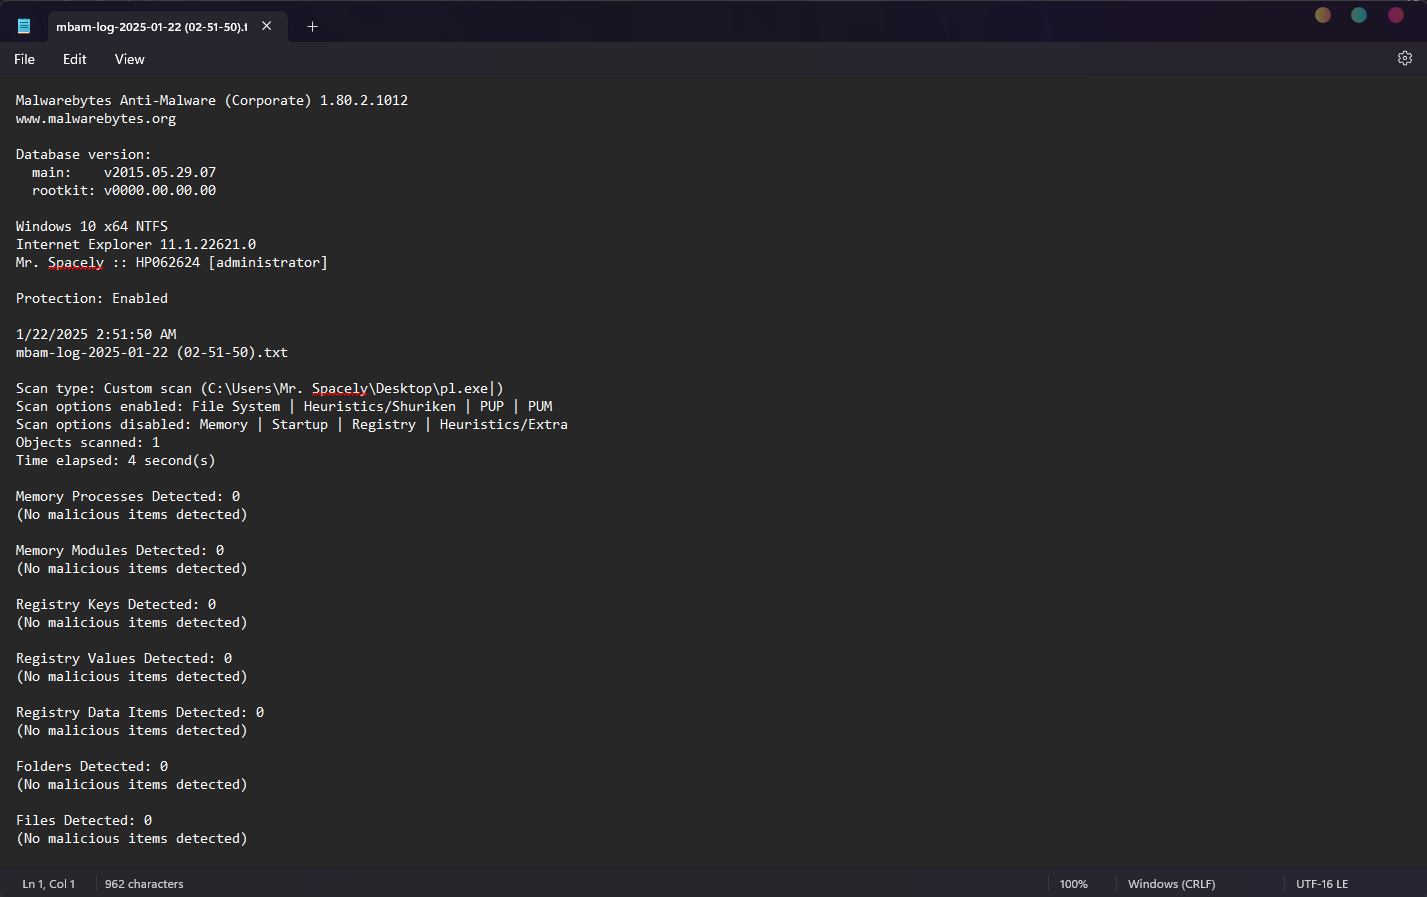This screenshot has height=897, width=1427.
Task: Close the mbam-log tab with X
Action: [267, 26]
